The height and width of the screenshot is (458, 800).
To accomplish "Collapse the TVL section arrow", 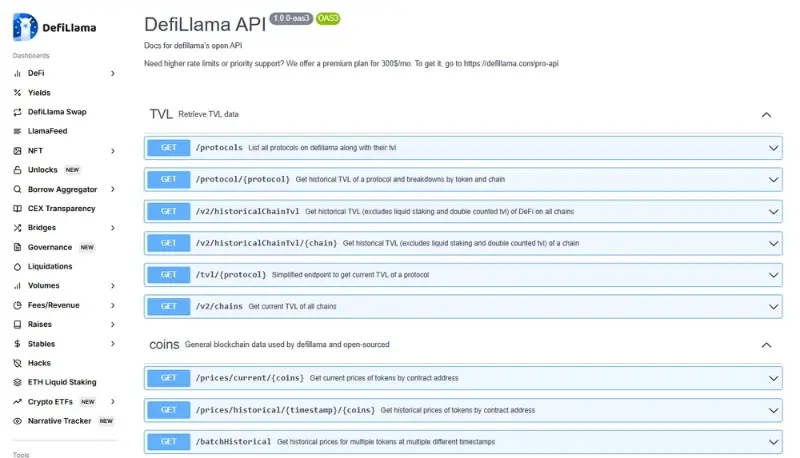I will click(x=766, y=115).
